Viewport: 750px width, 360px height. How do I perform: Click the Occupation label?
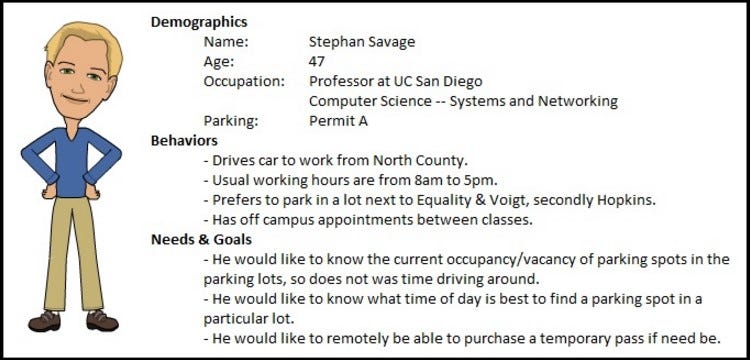coord(244,81)
